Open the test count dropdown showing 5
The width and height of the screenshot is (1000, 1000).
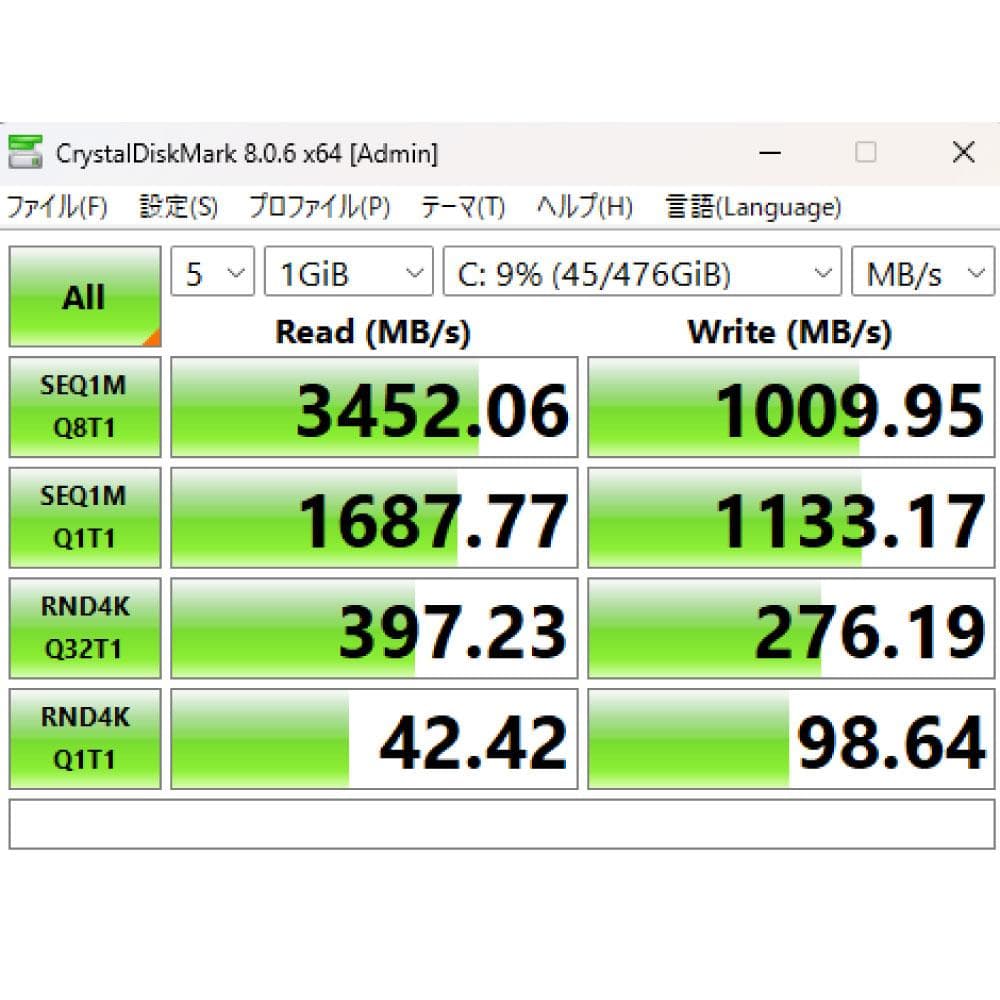point(211,271)
